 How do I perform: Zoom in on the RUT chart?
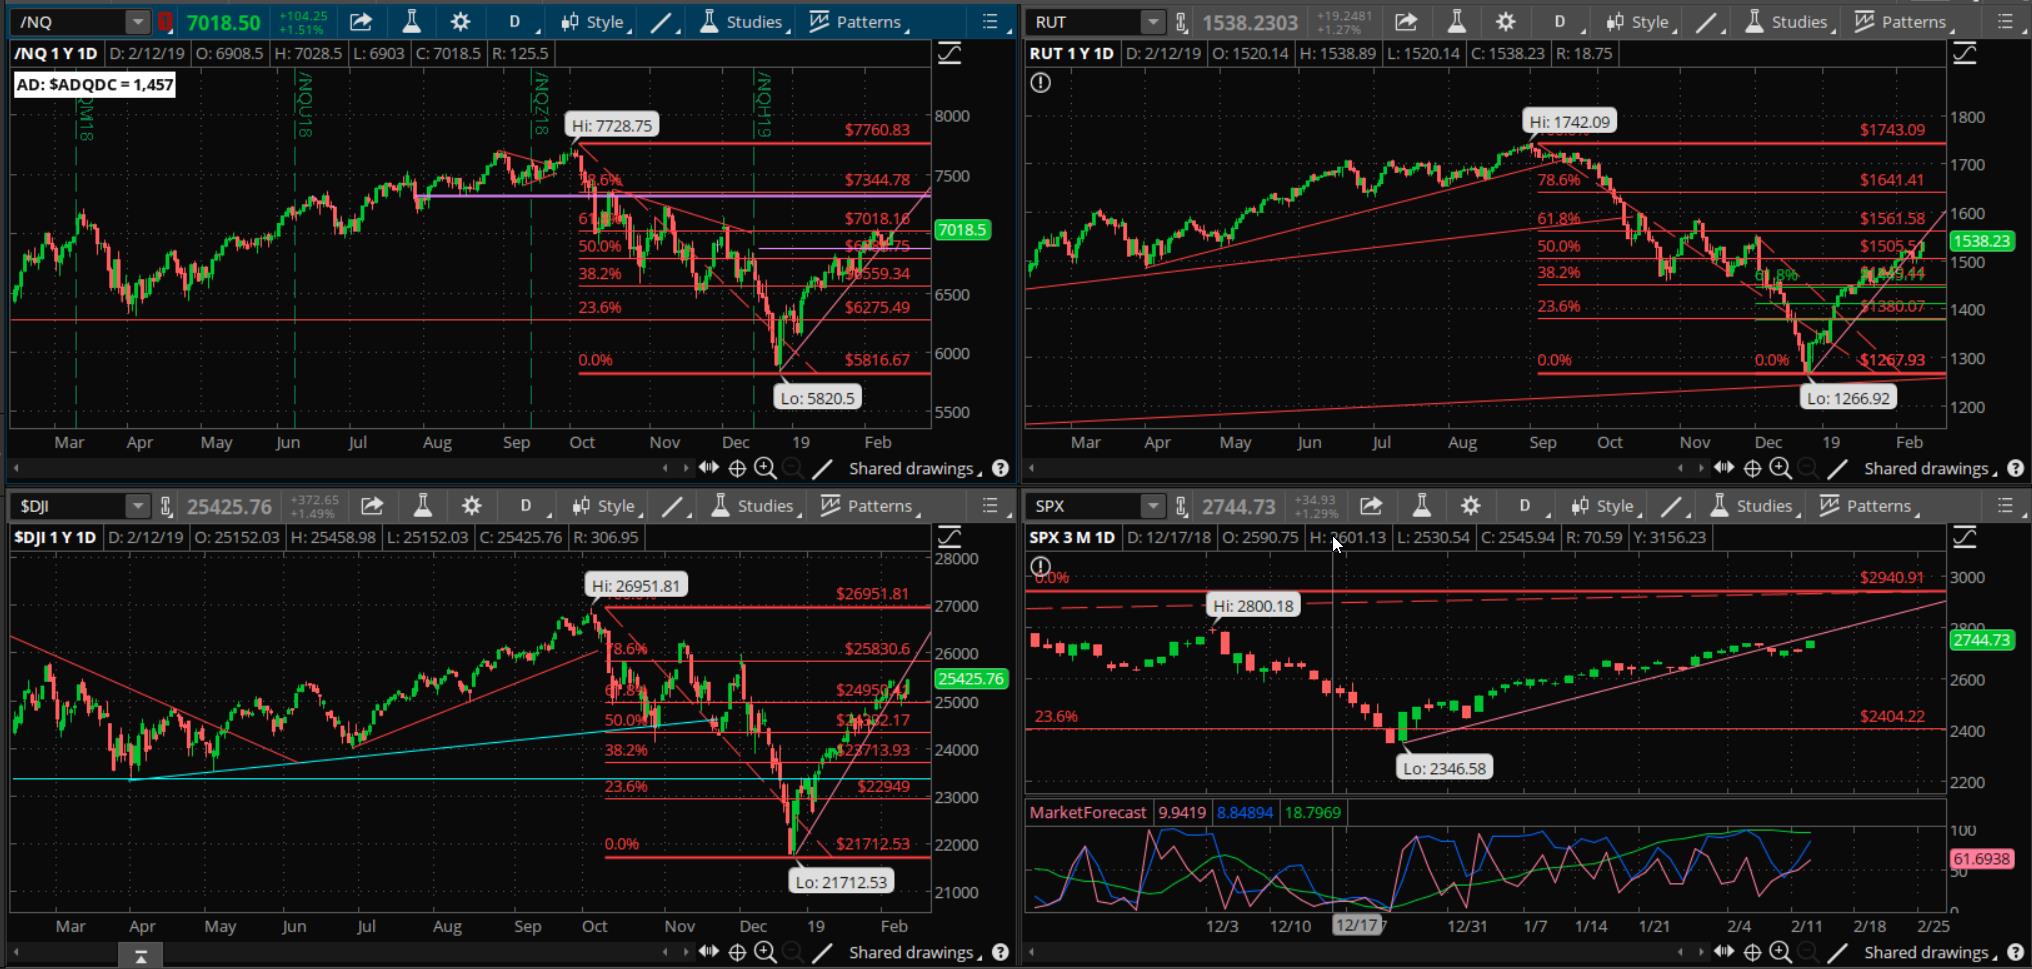[1780, 468]
